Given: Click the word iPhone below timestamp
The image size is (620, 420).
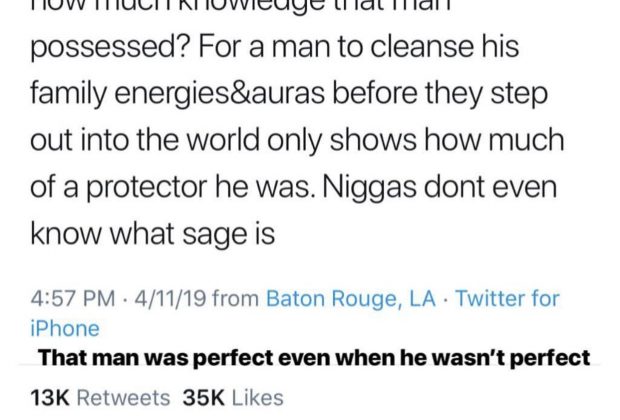Looking at the screenshot, I should pos(65,329).
